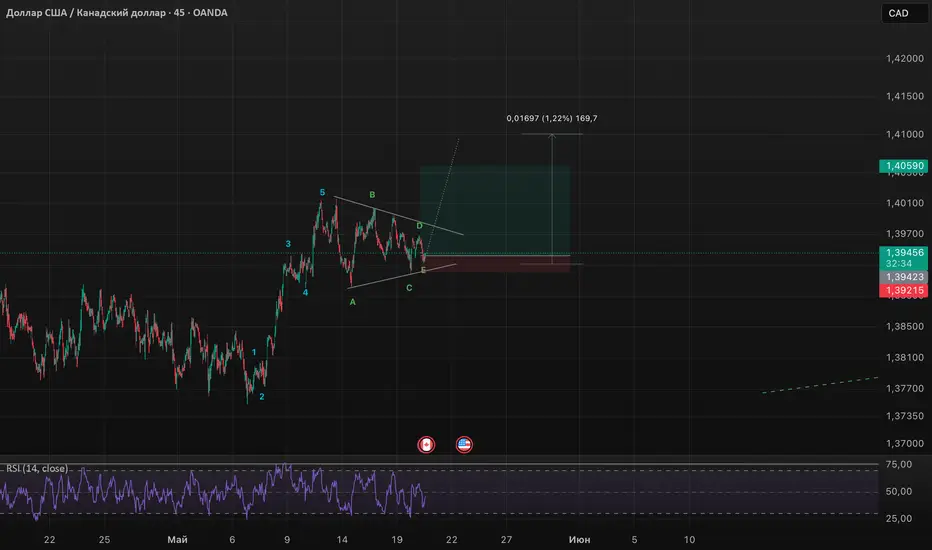Click wave label 2 at the low
The width and height of the screenshot is (932, 550).
pyautogui.click(x=262, y=397)
